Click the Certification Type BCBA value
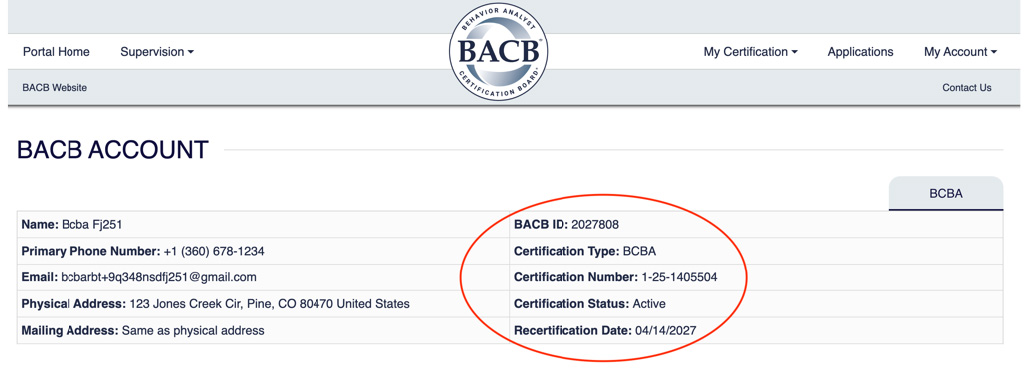The width and height of the screenshot is (1028, 369). coord(639,251)
